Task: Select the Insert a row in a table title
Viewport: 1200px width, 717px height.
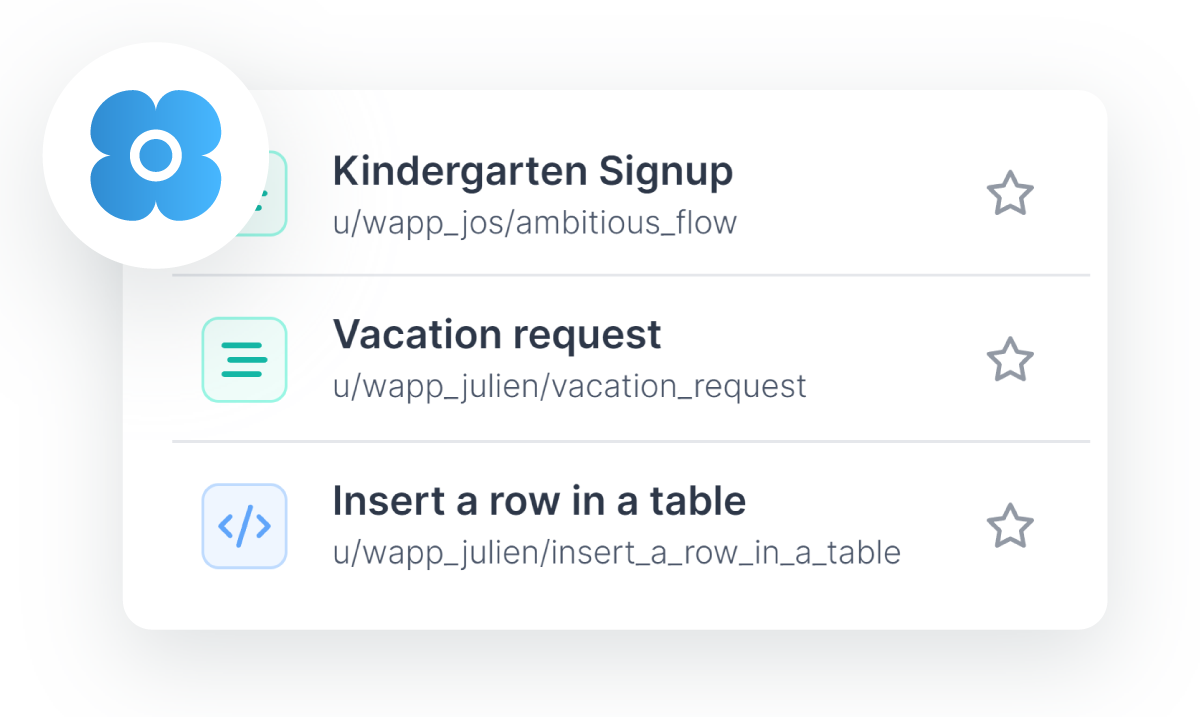Action: (540, 500)
